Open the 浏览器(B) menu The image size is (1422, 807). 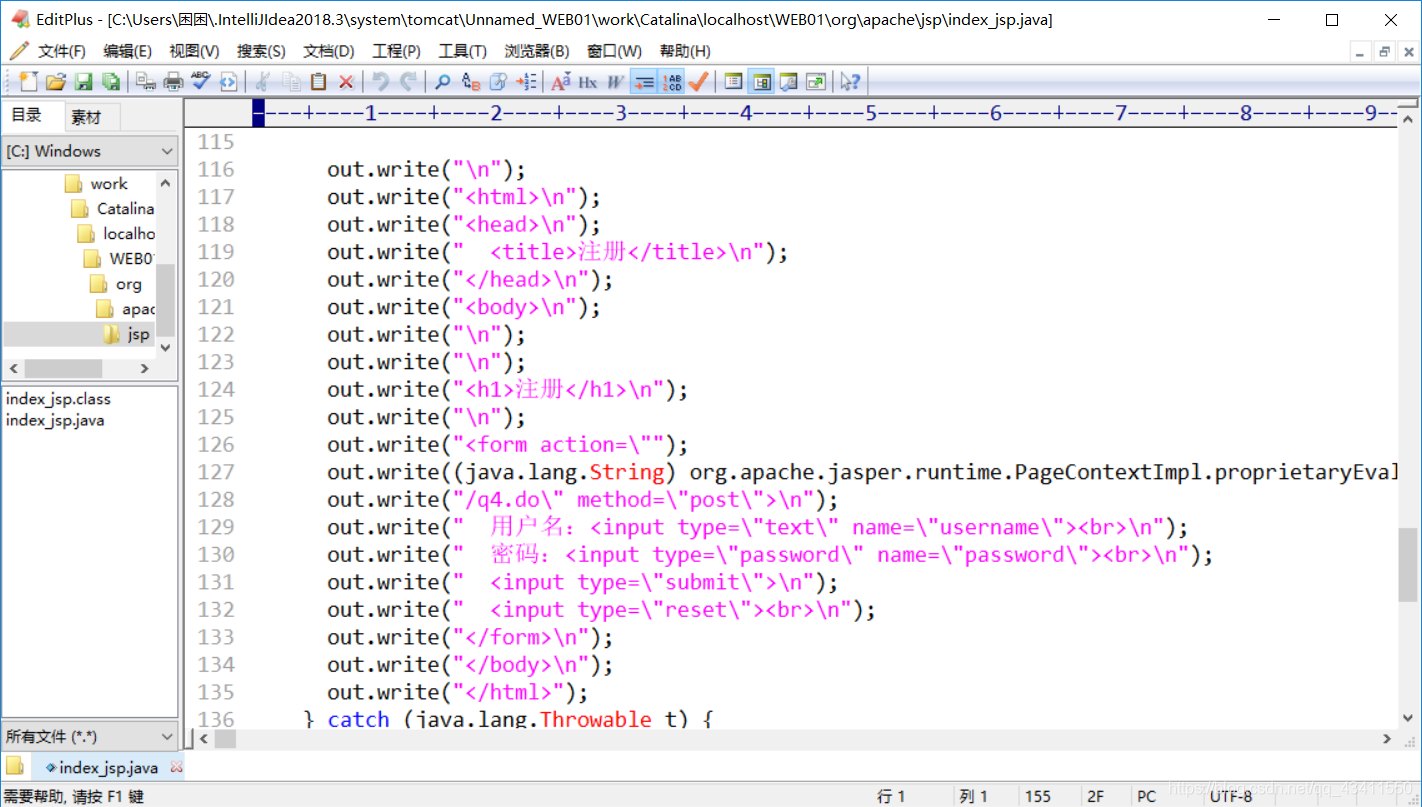(x=537, y=51)
